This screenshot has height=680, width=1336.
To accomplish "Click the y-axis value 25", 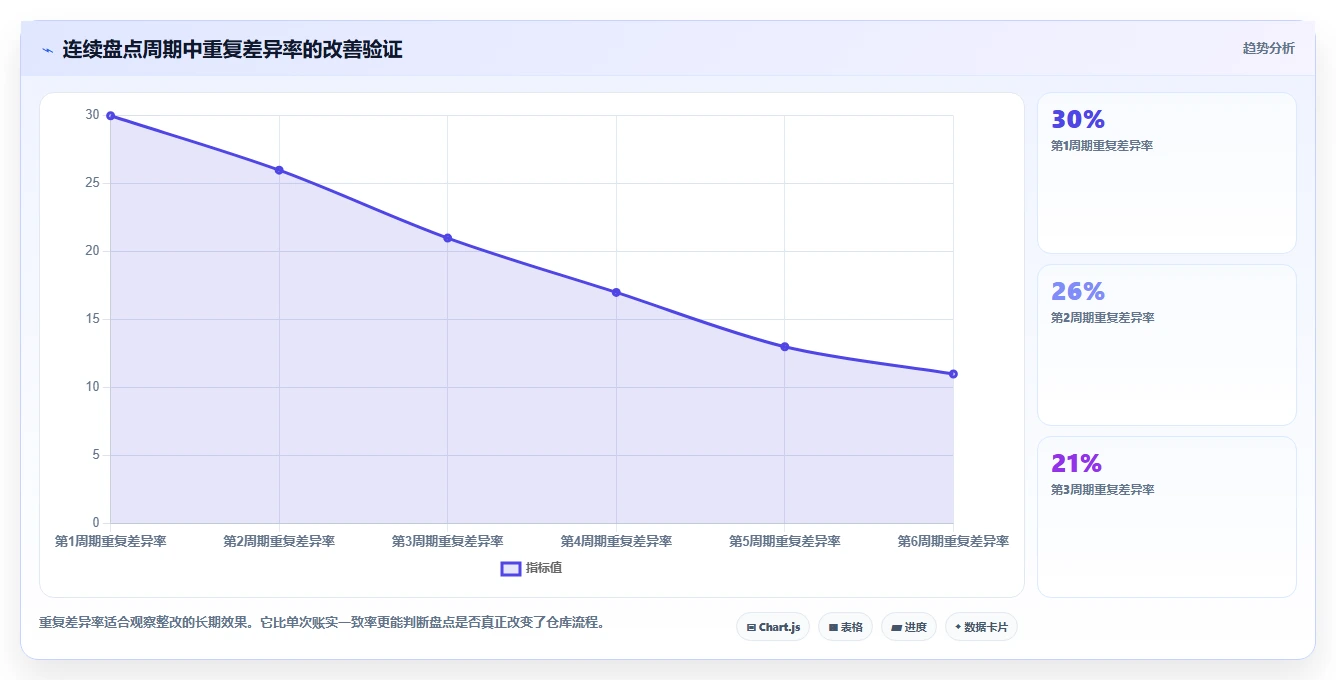I will pyautogui.click(x=93, y=184).
